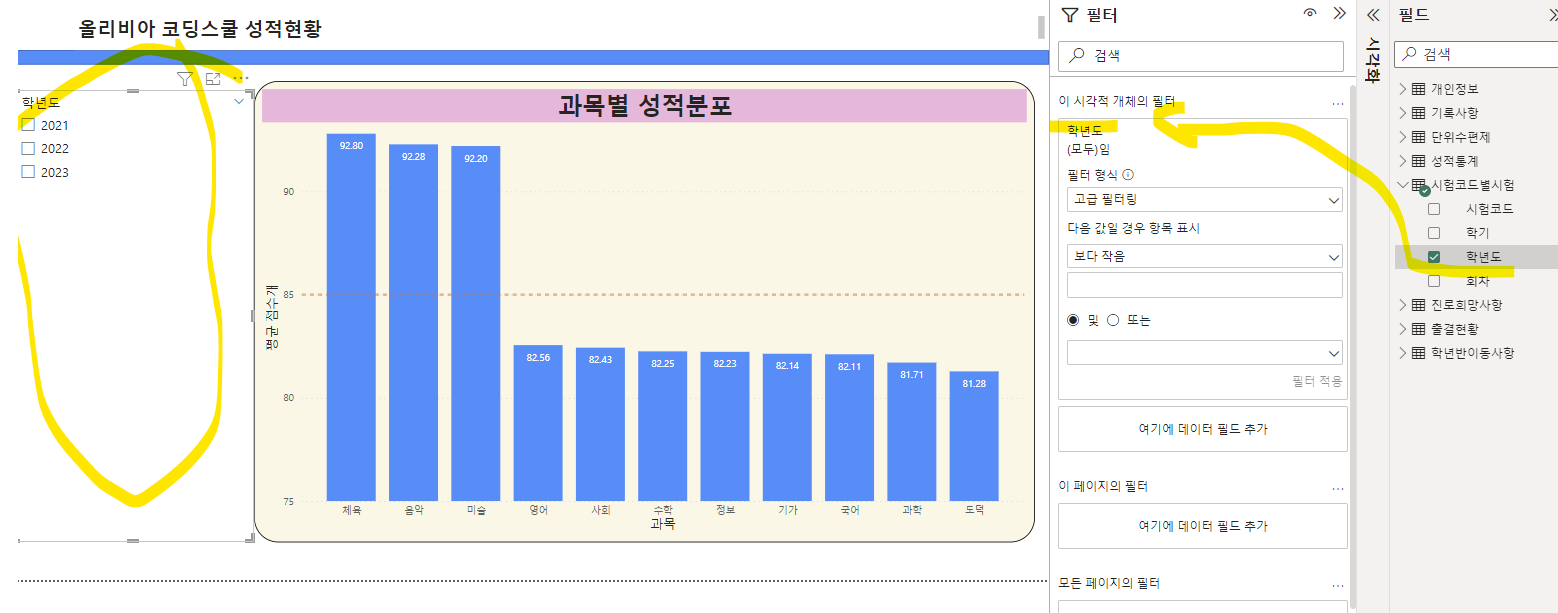Add data field under 이 페이지의 필터
The width and height of the screenshot is (1558, 613).
click(x=1203, y=526)
